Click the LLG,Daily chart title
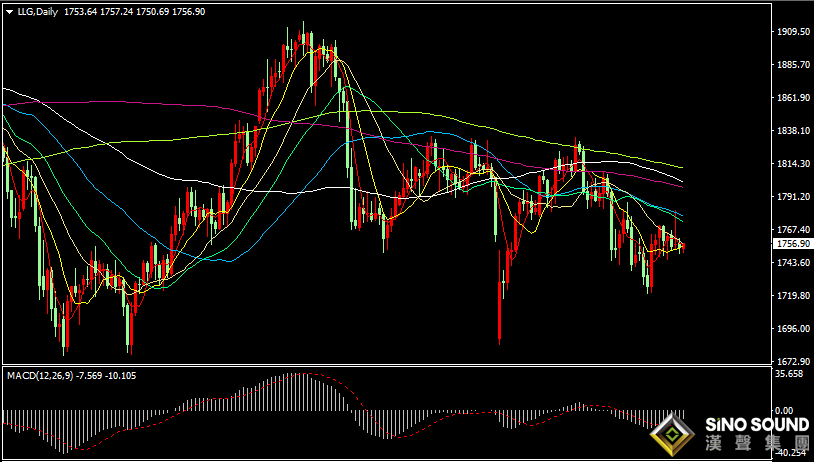 pyautogui.click(x=37, y=11)
